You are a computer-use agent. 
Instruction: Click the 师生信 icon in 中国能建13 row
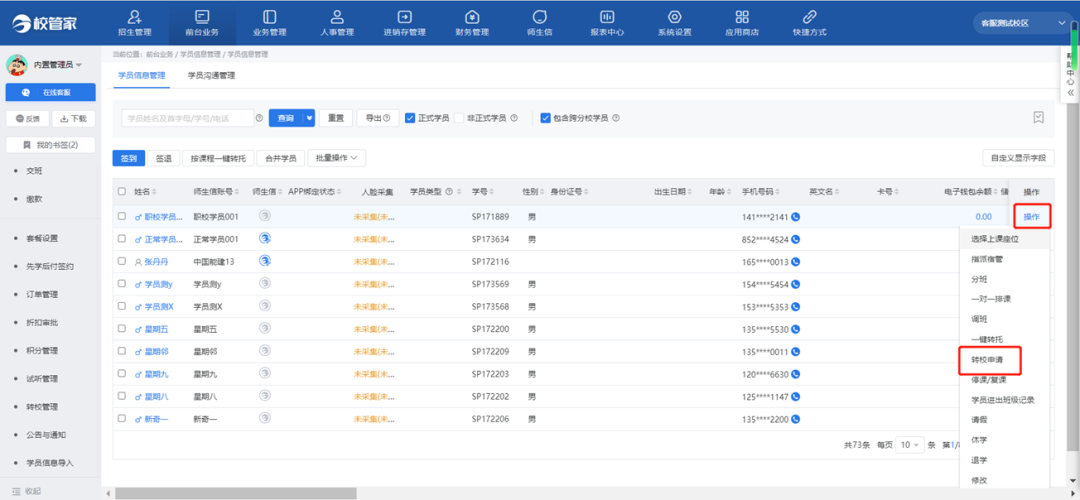[264, 262]
